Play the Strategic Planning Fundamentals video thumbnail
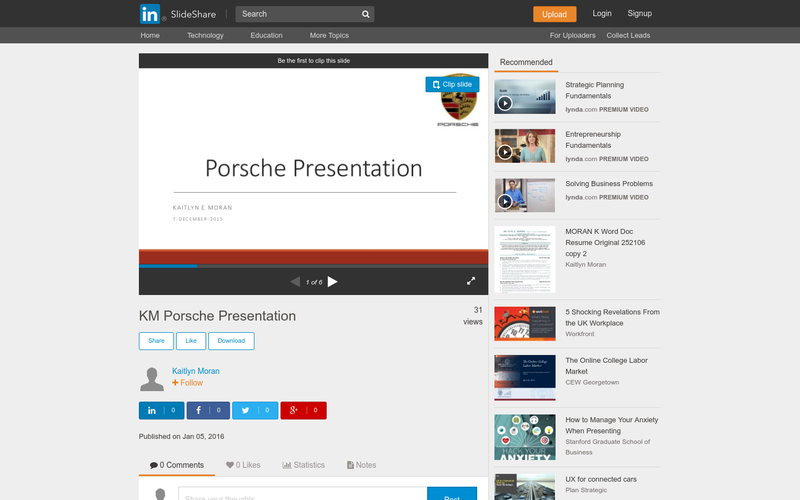Screen dimensions: 800x500 524,96
